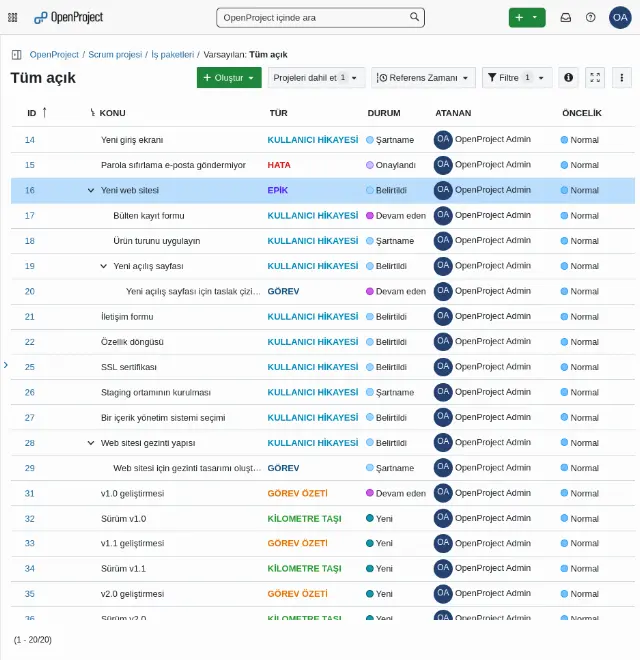Click the hierarchy mode icon beside KONU
640x660 pixels.
(x=92, y=112)
